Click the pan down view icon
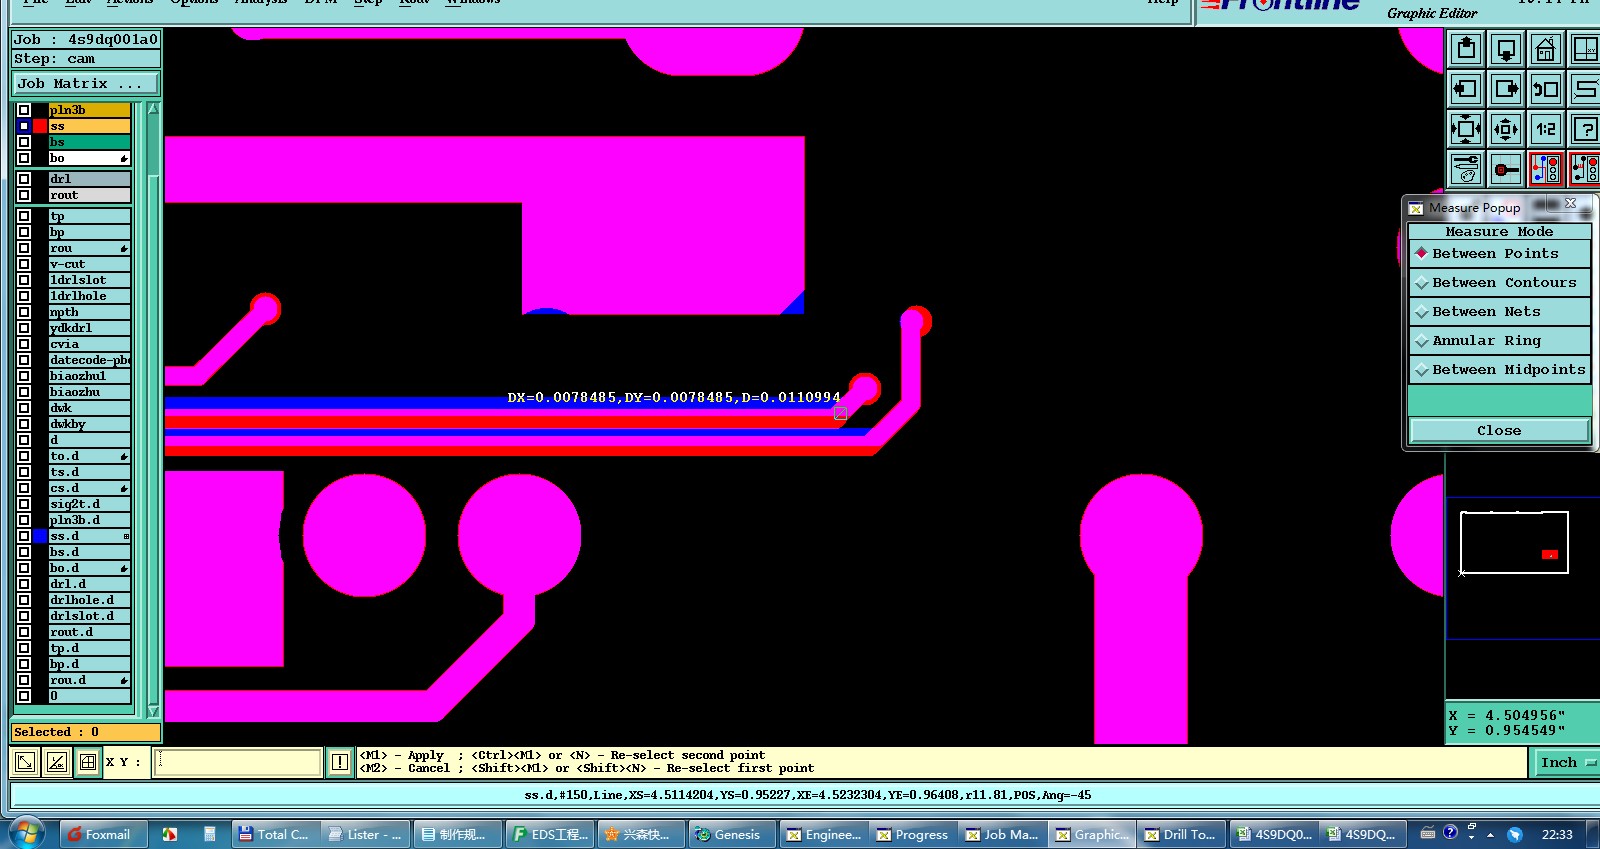This screenshot has width=1600, height=849. [x=1506, y=48]
